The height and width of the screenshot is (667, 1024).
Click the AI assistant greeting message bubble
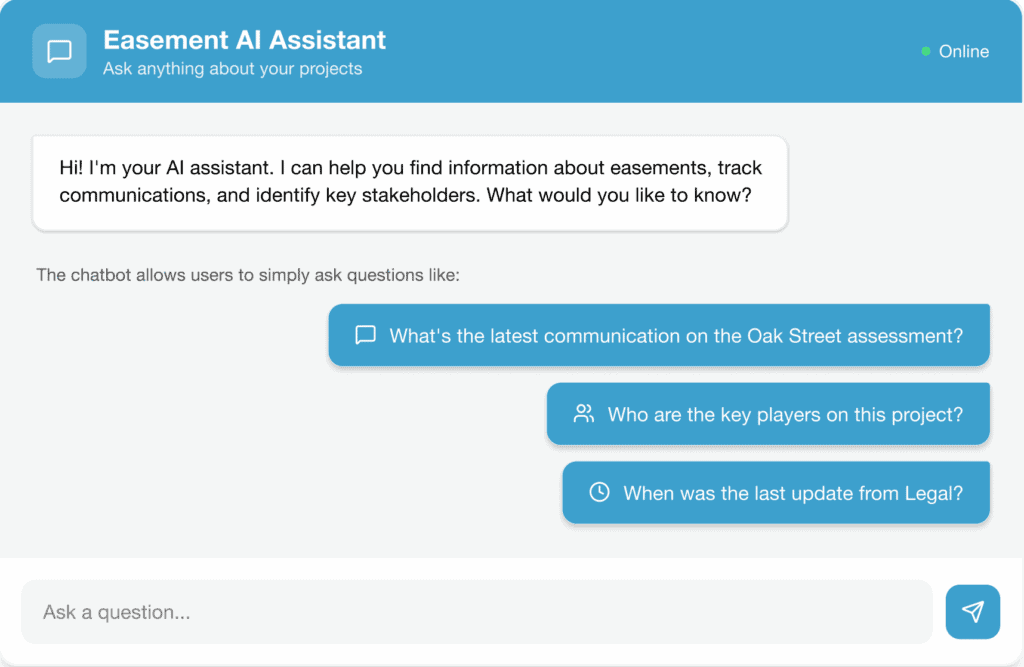(x=410, y=182)
